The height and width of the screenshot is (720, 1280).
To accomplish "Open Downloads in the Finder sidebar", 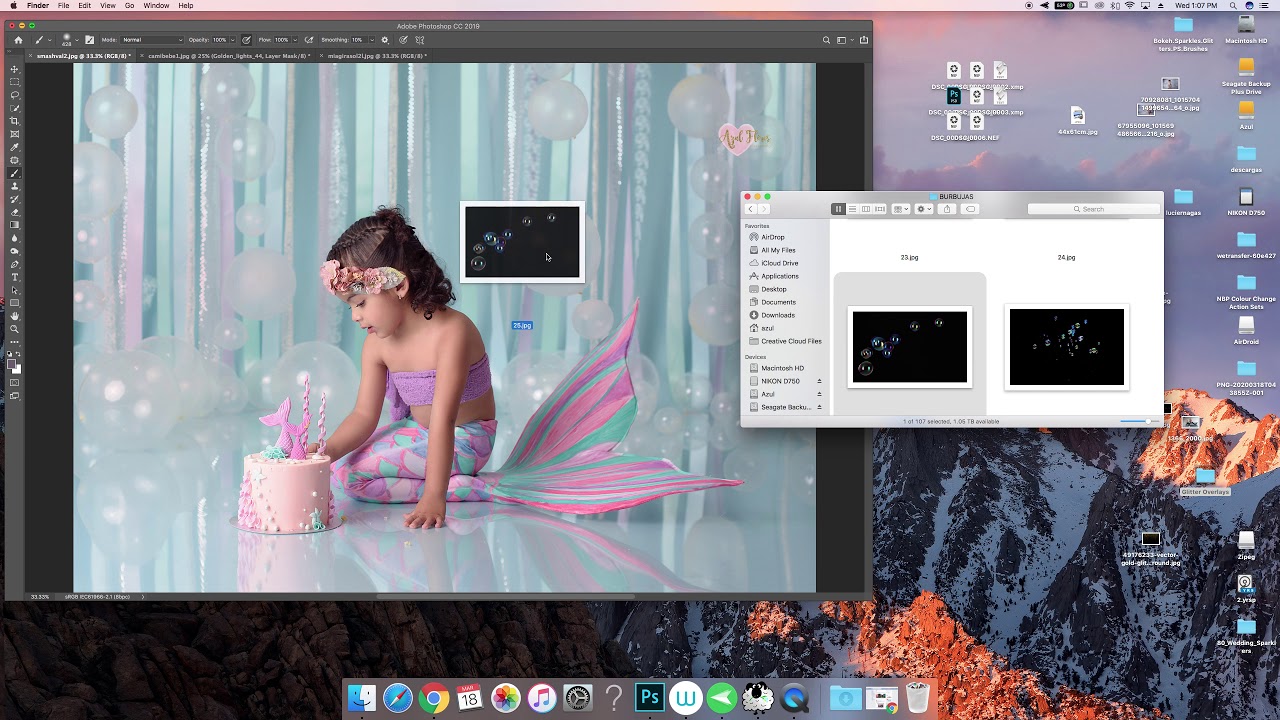I will click(x=778, y=315).
